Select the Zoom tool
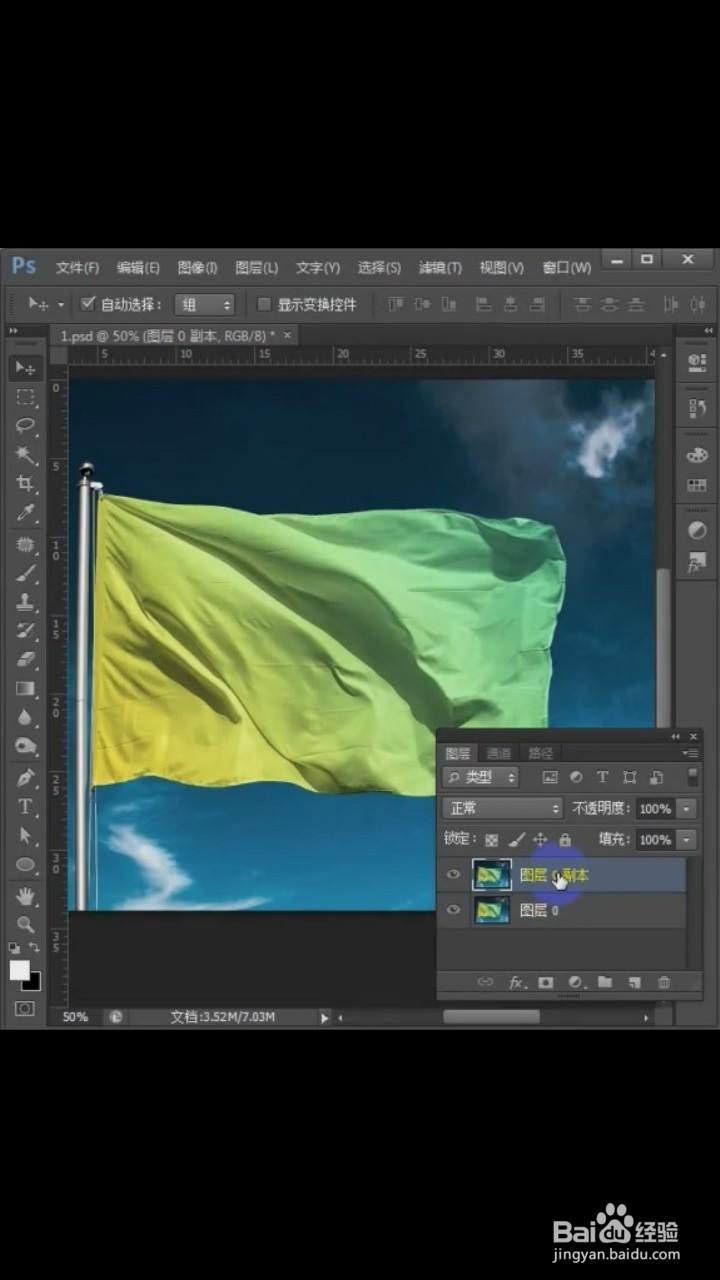720x1280 pixels. point(25,924)
